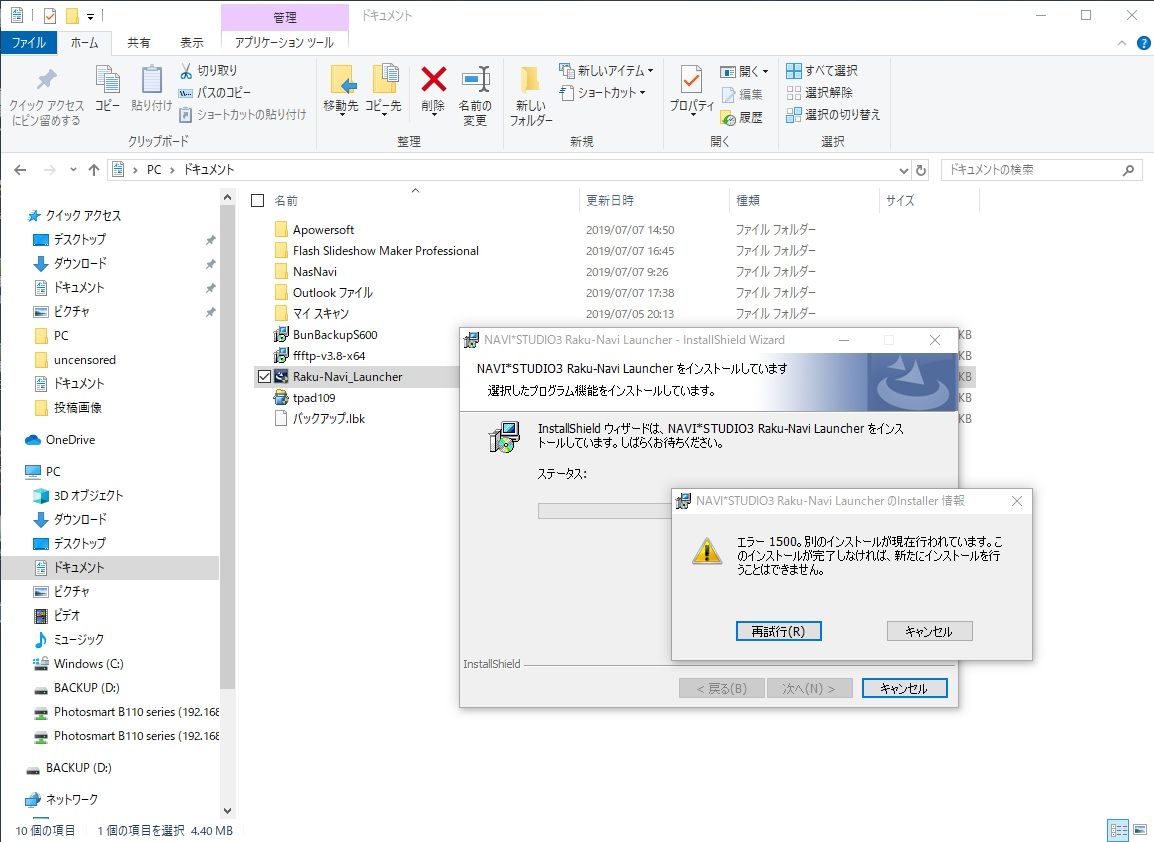Click Cancel (キャンセル) in error dialog
Screen dimensions: 1154x842
pyautogui.click(x=930, y=631)
